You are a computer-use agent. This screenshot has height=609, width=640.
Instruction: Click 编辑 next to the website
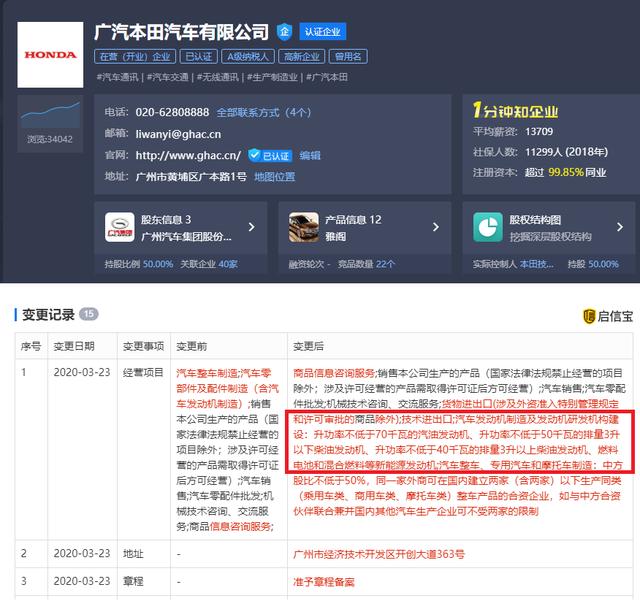pyautogui.click(x=310, y=156)
